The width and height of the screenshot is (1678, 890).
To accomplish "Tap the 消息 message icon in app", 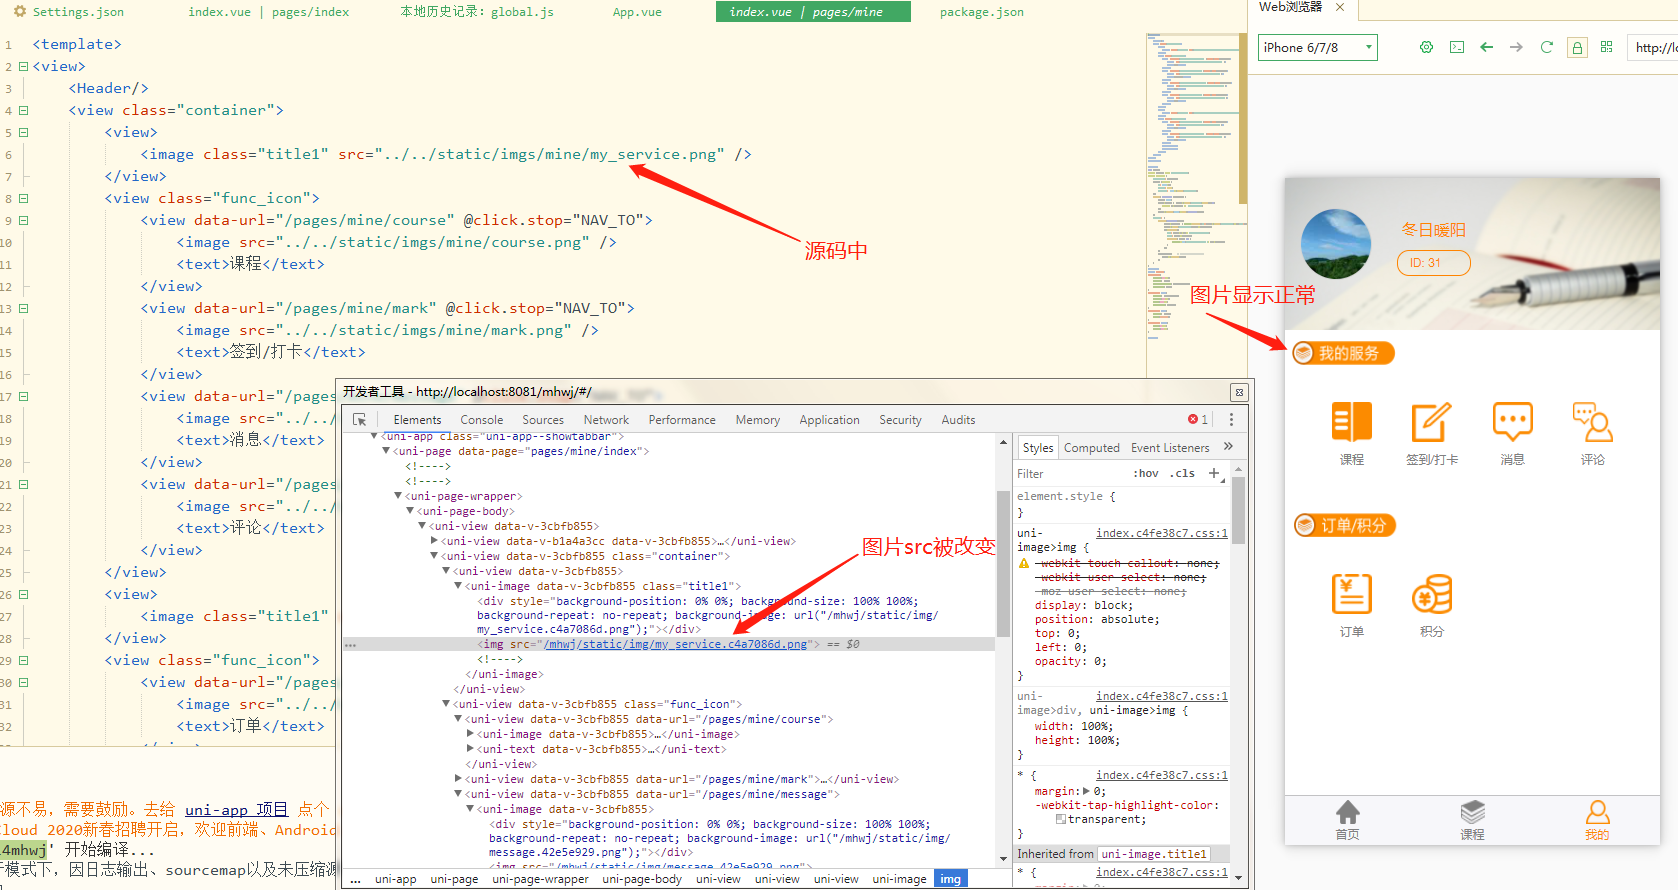I will coord(1512,423).
